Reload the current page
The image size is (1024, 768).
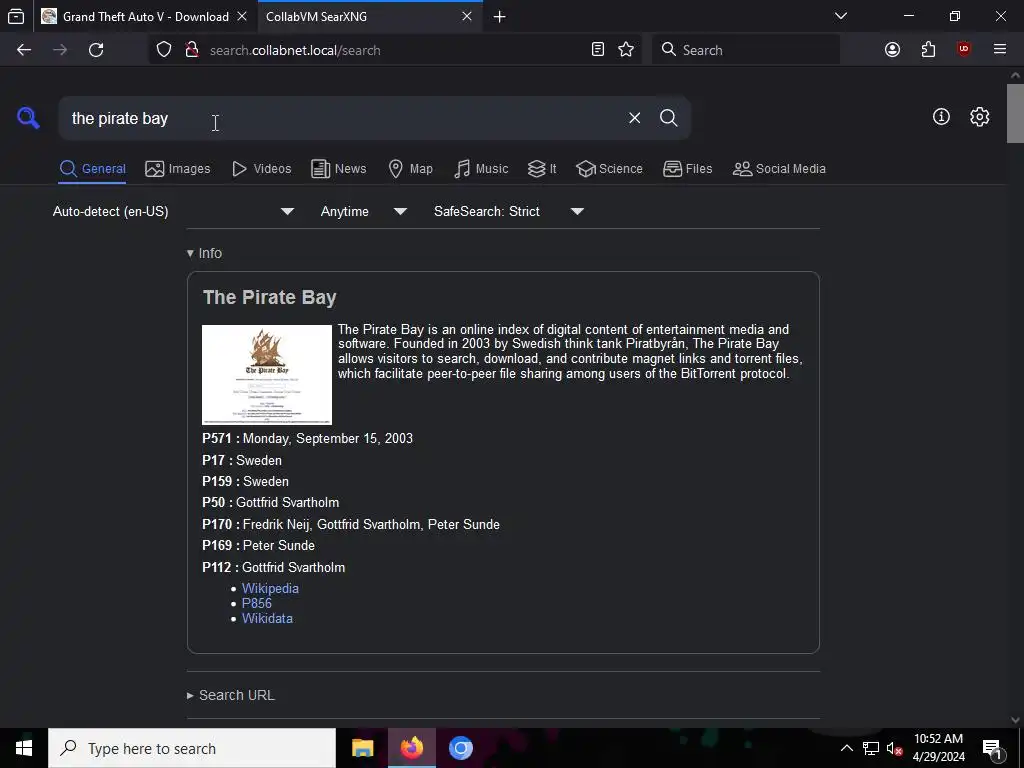[96, 50]
